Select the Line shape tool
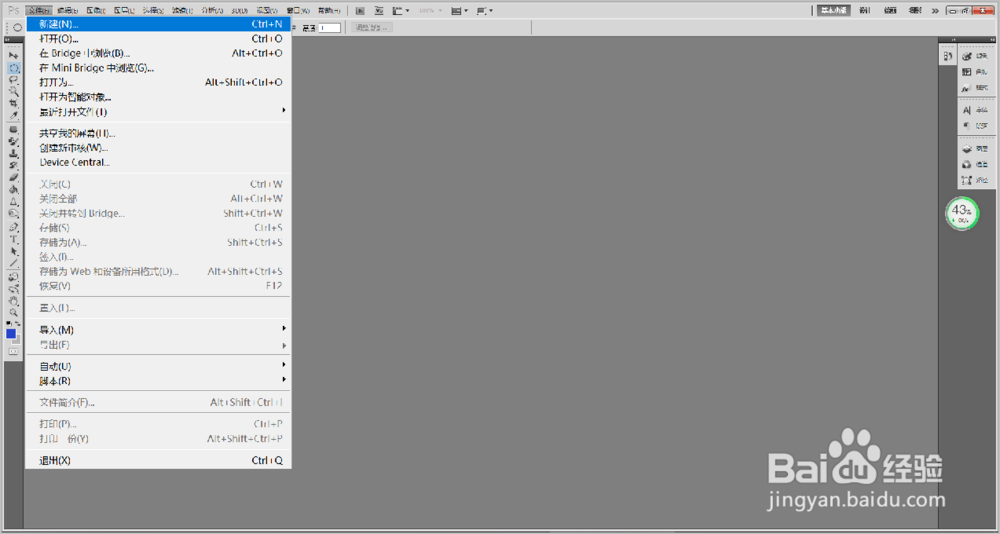The image size is (1000, 534). (x=13, y=263)
